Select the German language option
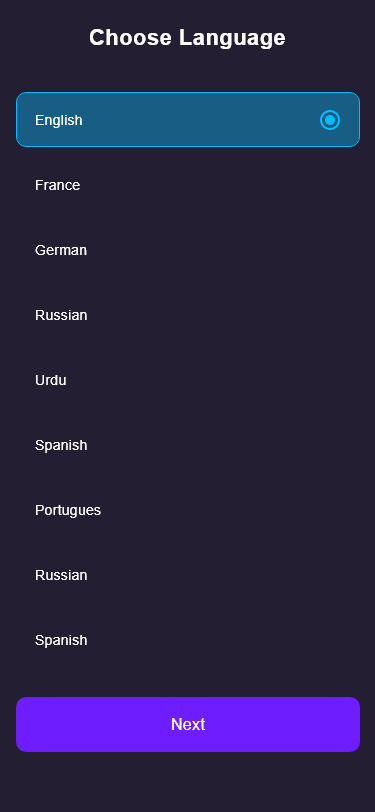The width and height of the screenshot is (375, 812). coord(188,250)
